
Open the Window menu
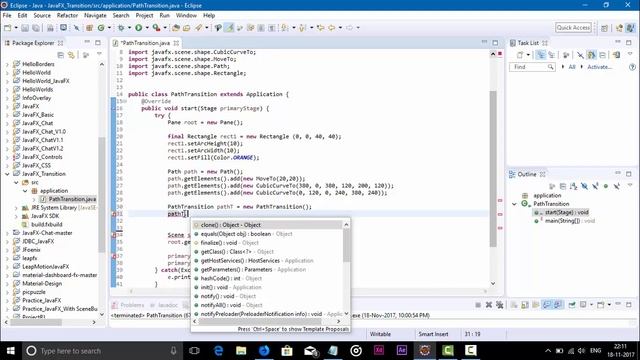(186, 15)
